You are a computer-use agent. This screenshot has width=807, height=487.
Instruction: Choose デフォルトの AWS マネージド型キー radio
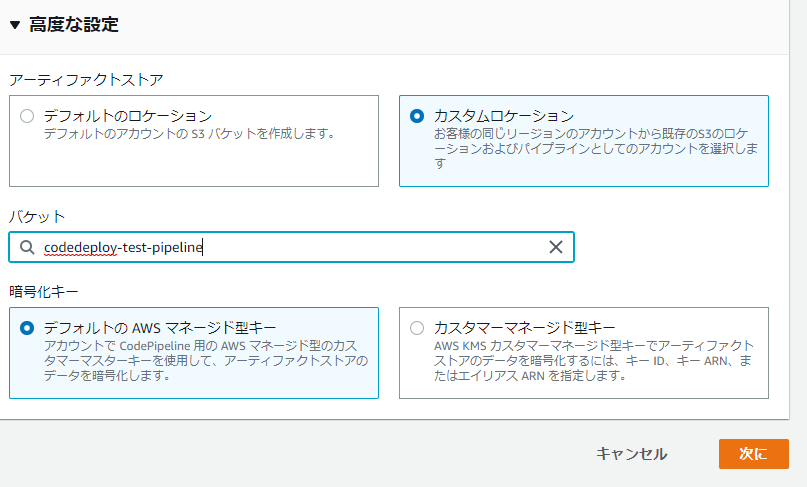[27, 328]
